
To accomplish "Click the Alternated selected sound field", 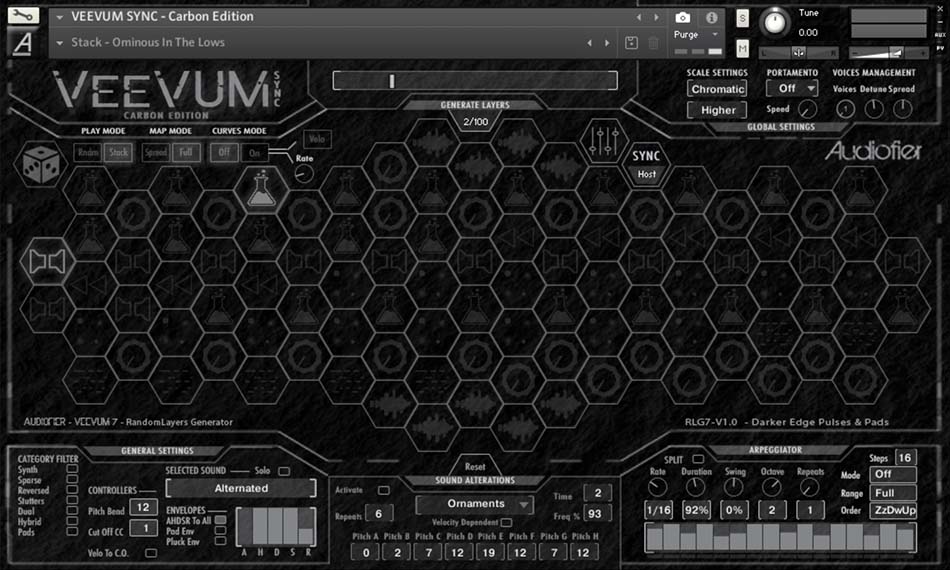I will point(241,488).
